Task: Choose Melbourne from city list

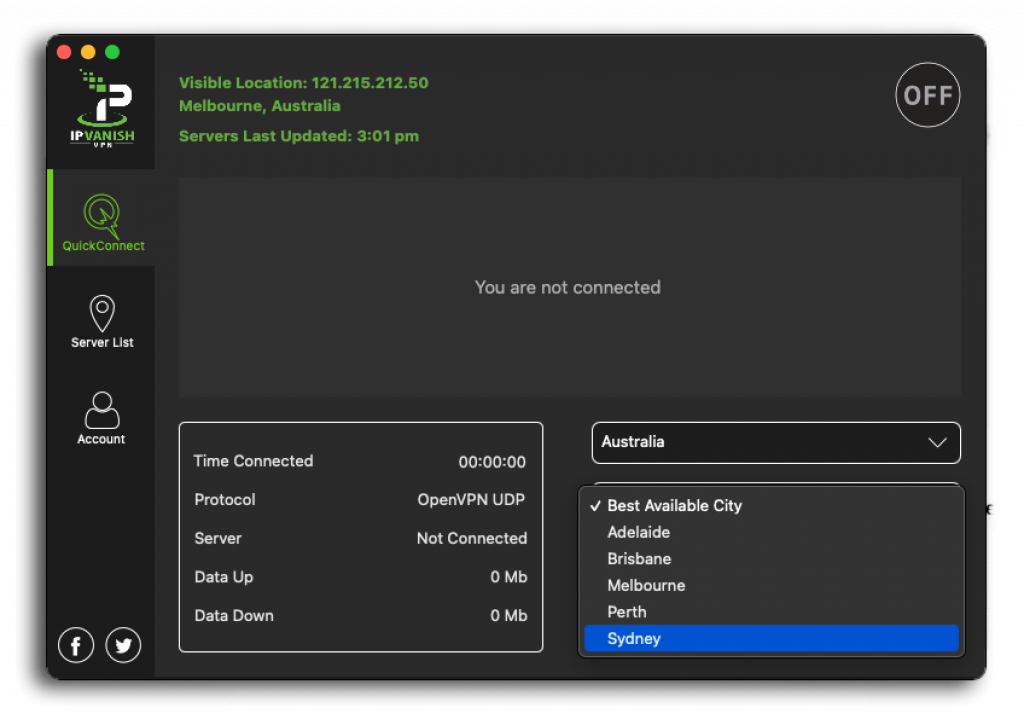Action: click(771, 585)
